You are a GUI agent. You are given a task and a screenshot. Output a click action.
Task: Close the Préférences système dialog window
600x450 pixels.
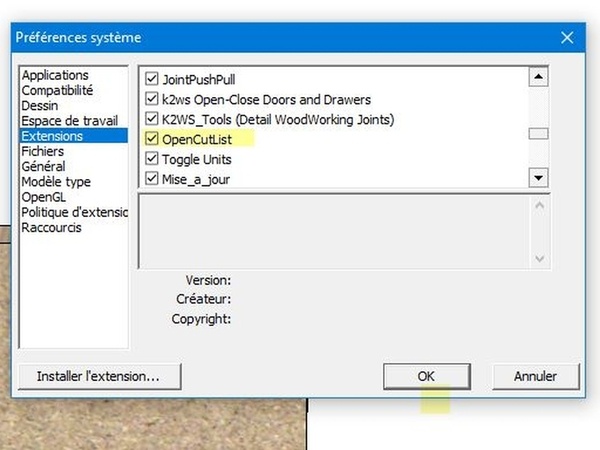(567, 38)
